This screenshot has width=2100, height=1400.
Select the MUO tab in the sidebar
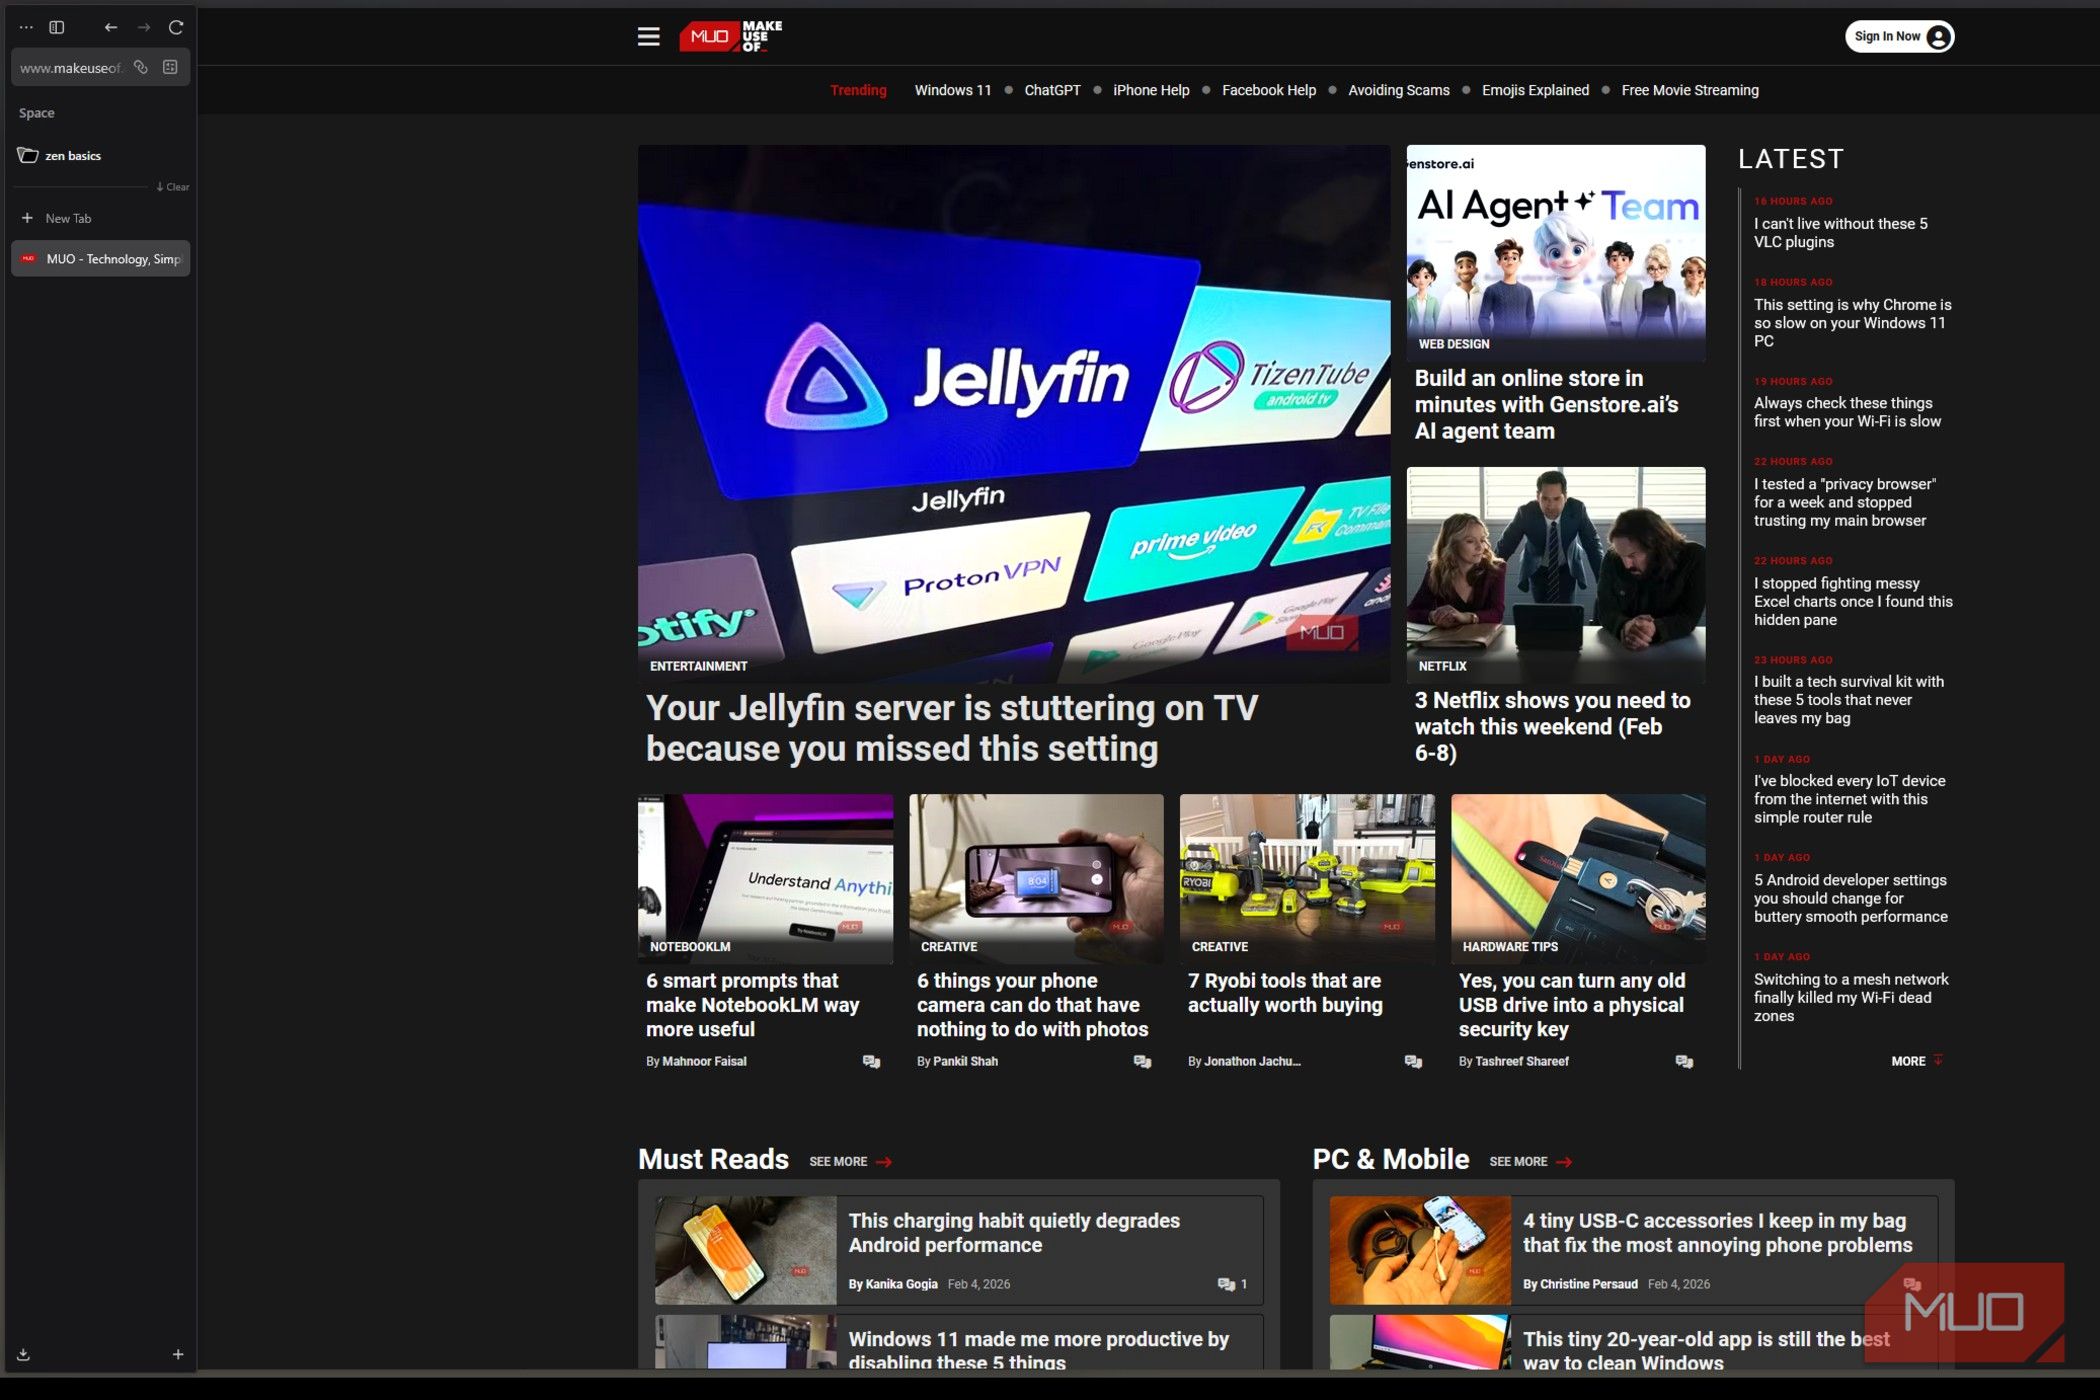tap(100, 259)
